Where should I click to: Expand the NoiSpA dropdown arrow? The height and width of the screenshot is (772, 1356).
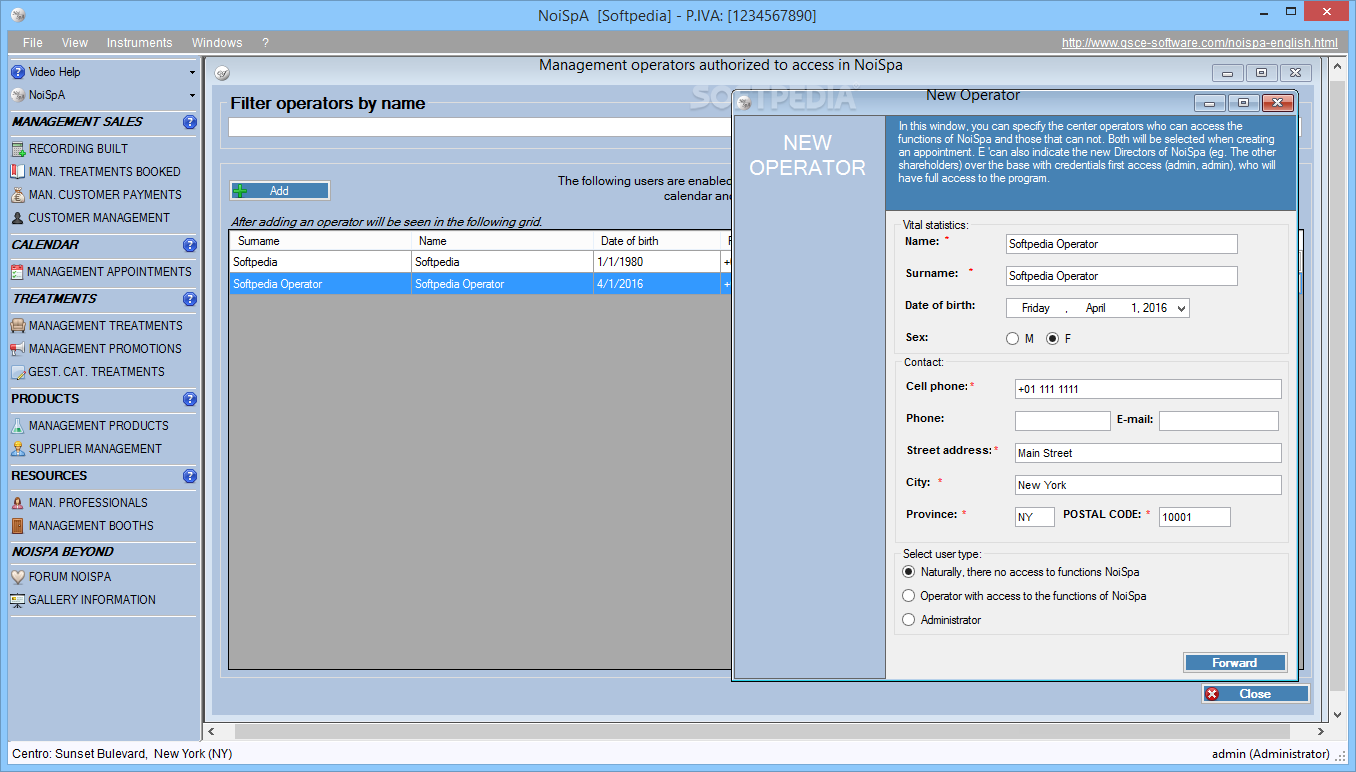coord(192,95)
